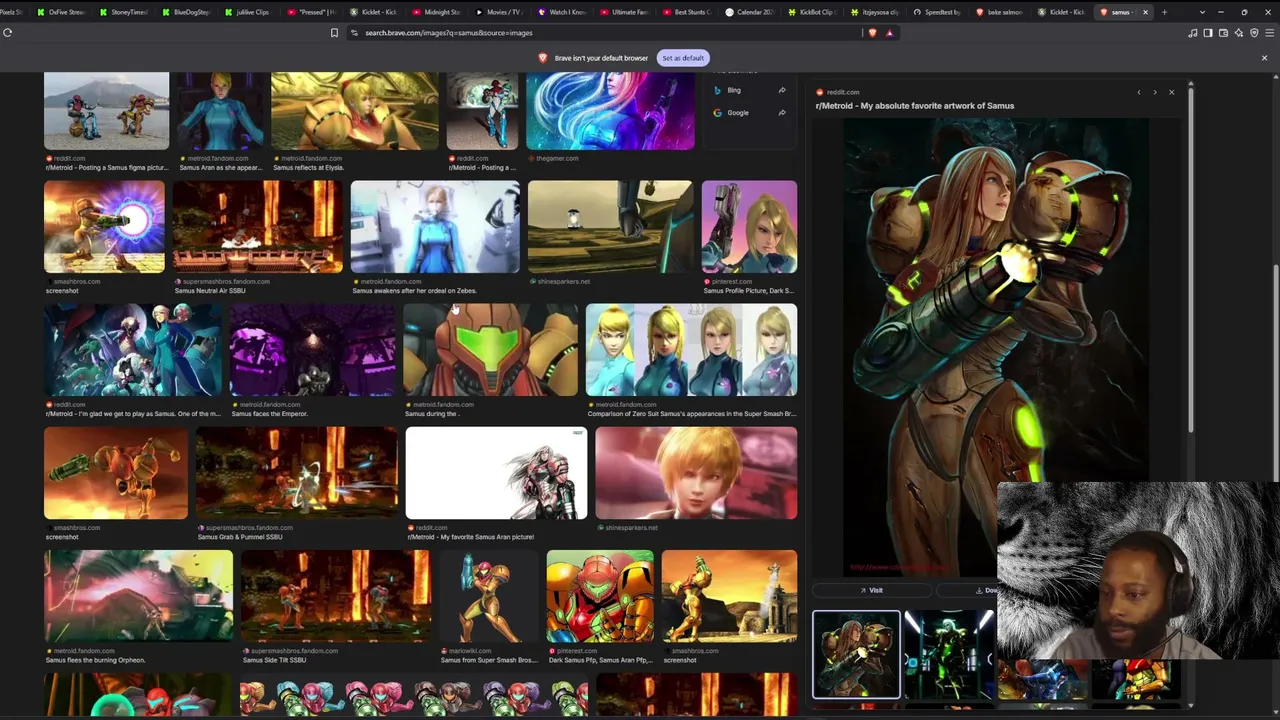The width and height of the screenshot is (1280, 720).
Task: Close the active samus tab
Action: pos(1145,12)
